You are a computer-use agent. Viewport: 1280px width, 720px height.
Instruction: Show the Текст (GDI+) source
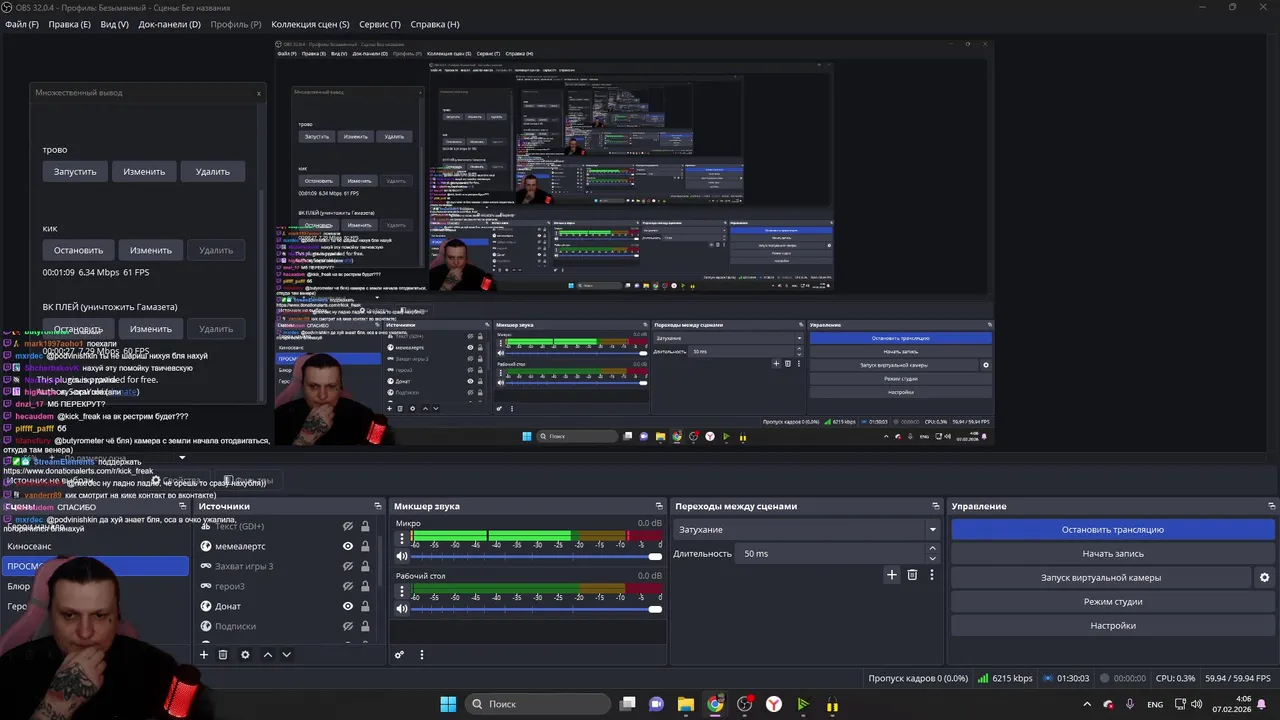[348, 526]
